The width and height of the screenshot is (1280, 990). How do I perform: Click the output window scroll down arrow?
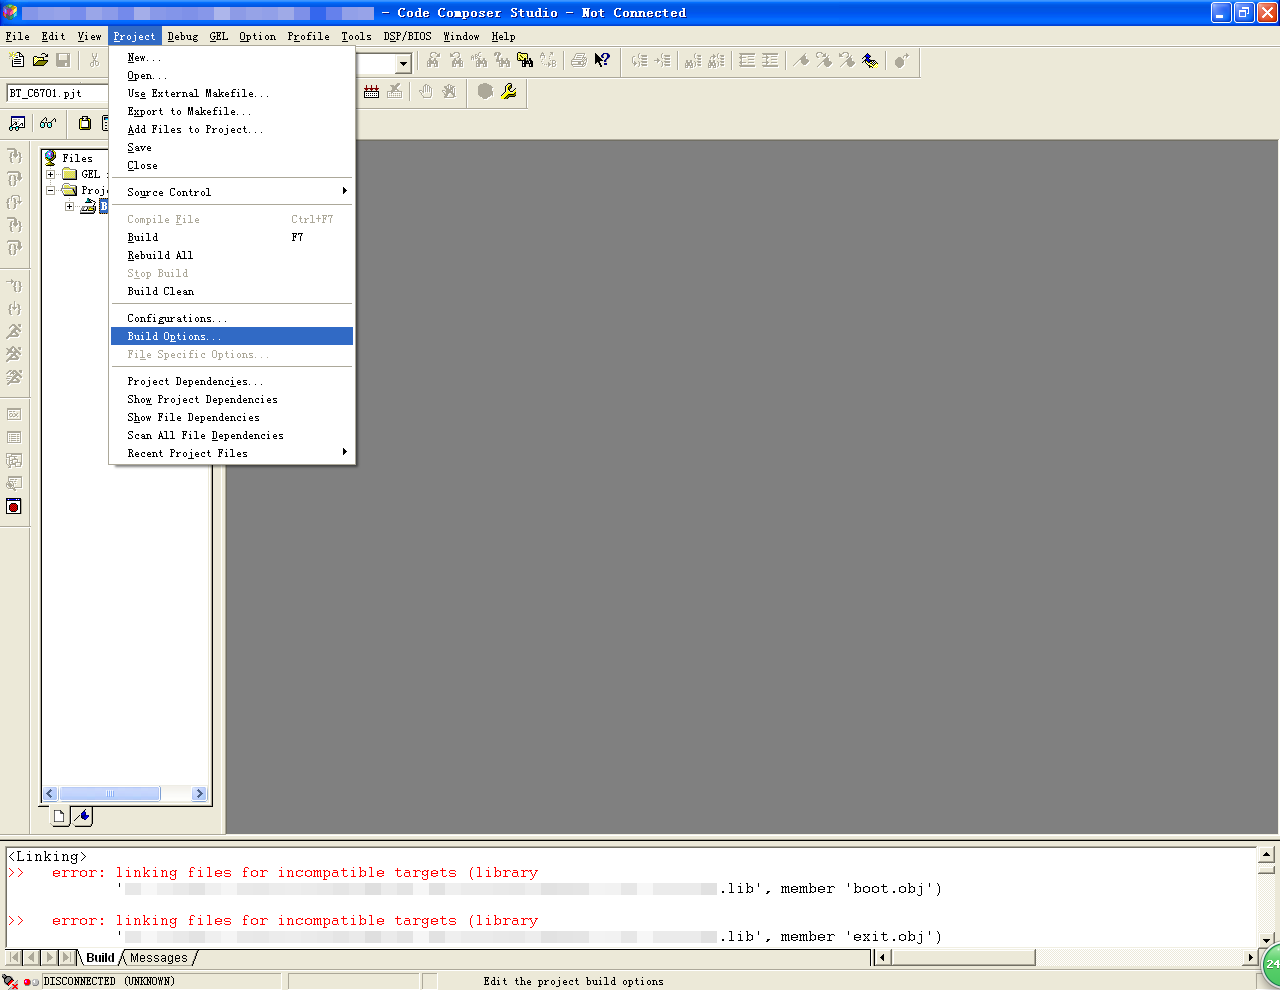click(1266, 940)
